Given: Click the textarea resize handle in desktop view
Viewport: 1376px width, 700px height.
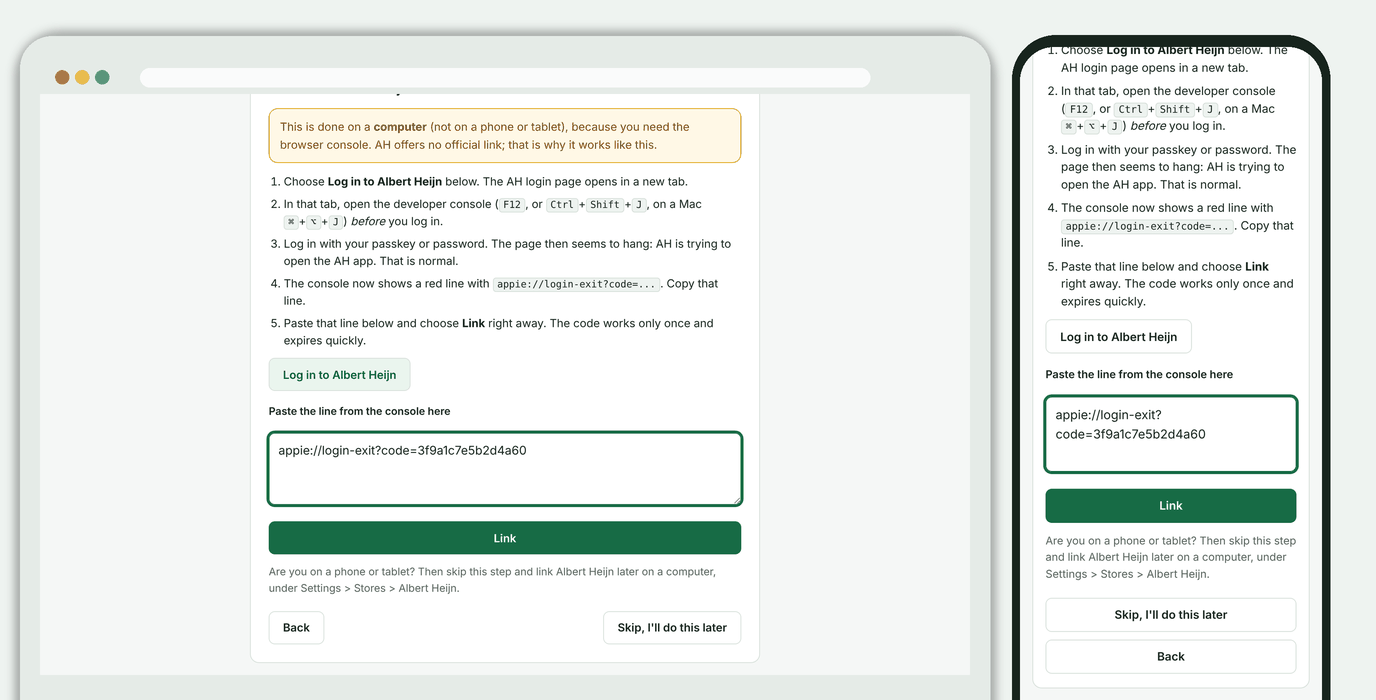Looking at the screenshot, I should (736, 500).
